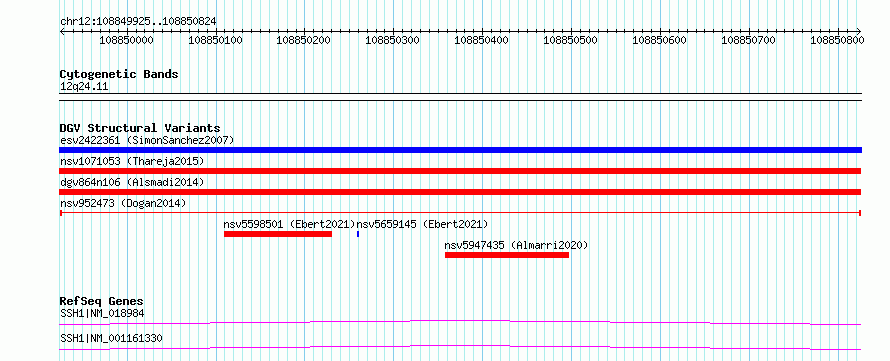Click the red nsv1071053 variant bar
The image size is (890, 361).
click(460, 171)
